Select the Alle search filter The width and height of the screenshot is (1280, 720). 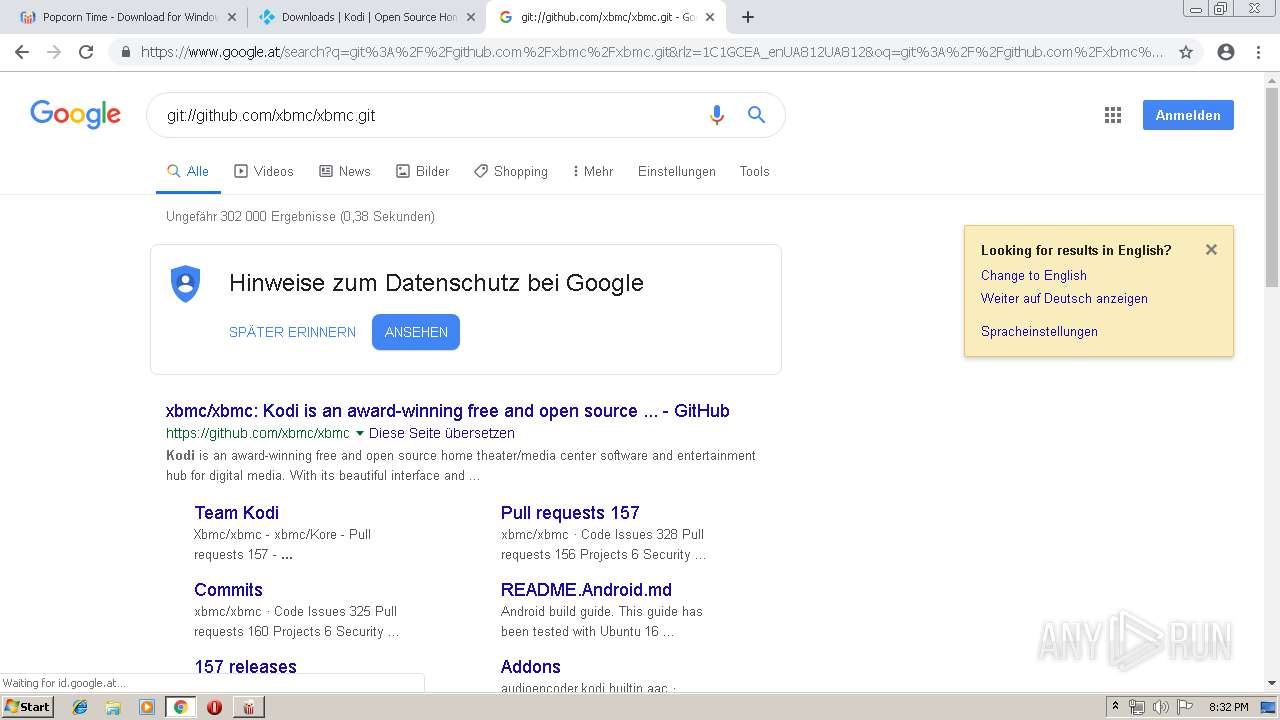point(188,171)
